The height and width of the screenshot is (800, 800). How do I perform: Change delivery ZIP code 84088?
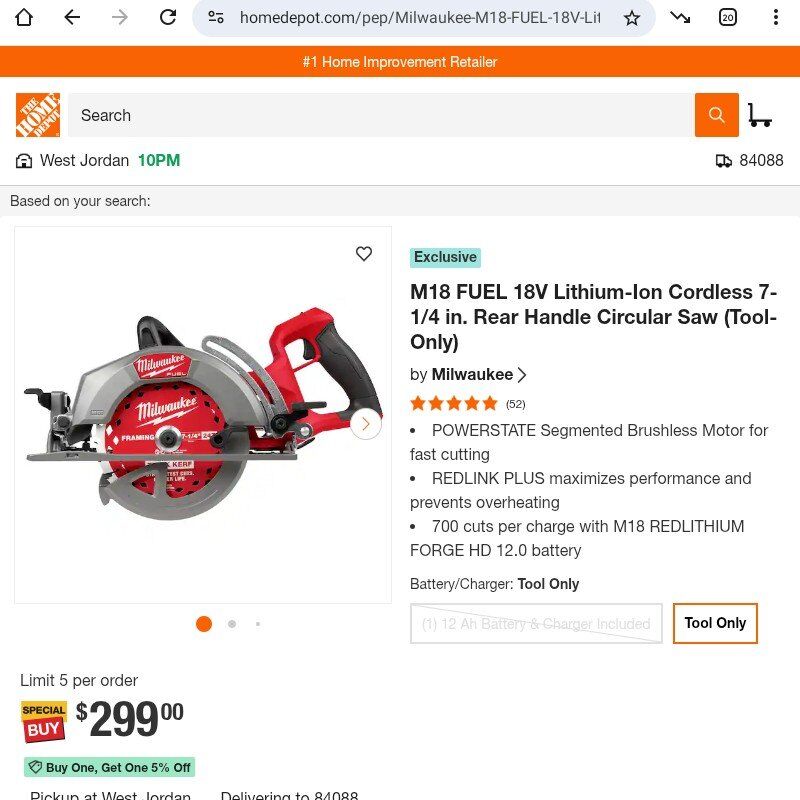point(749,161)
